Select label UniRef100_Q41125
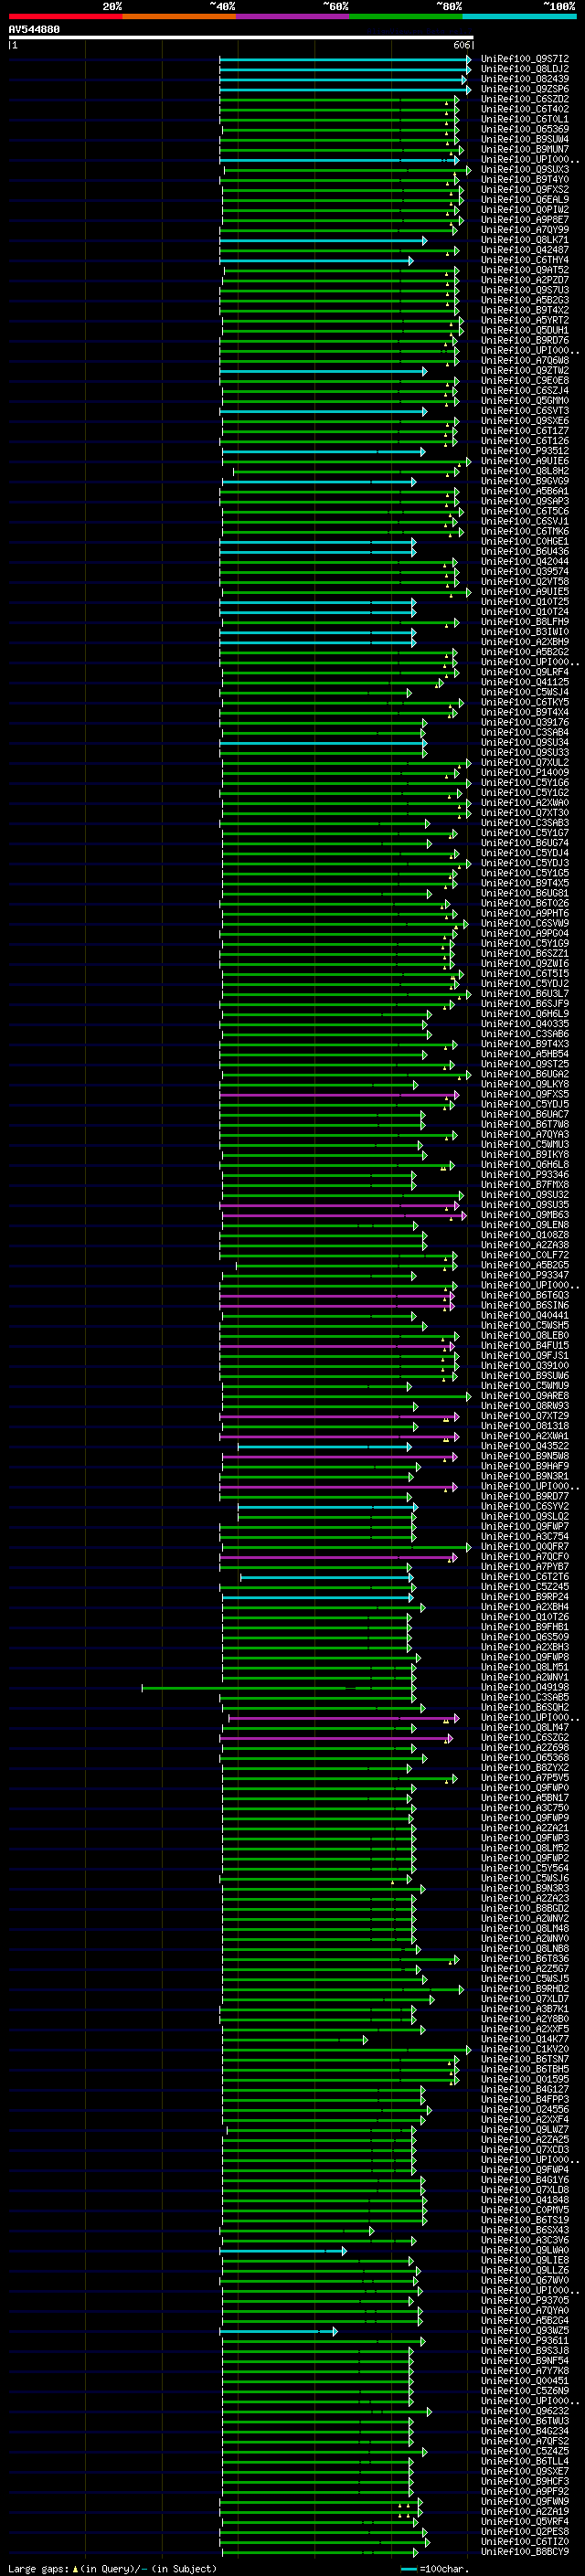Viewport: 585px width, 2576px height. point(525,682)
